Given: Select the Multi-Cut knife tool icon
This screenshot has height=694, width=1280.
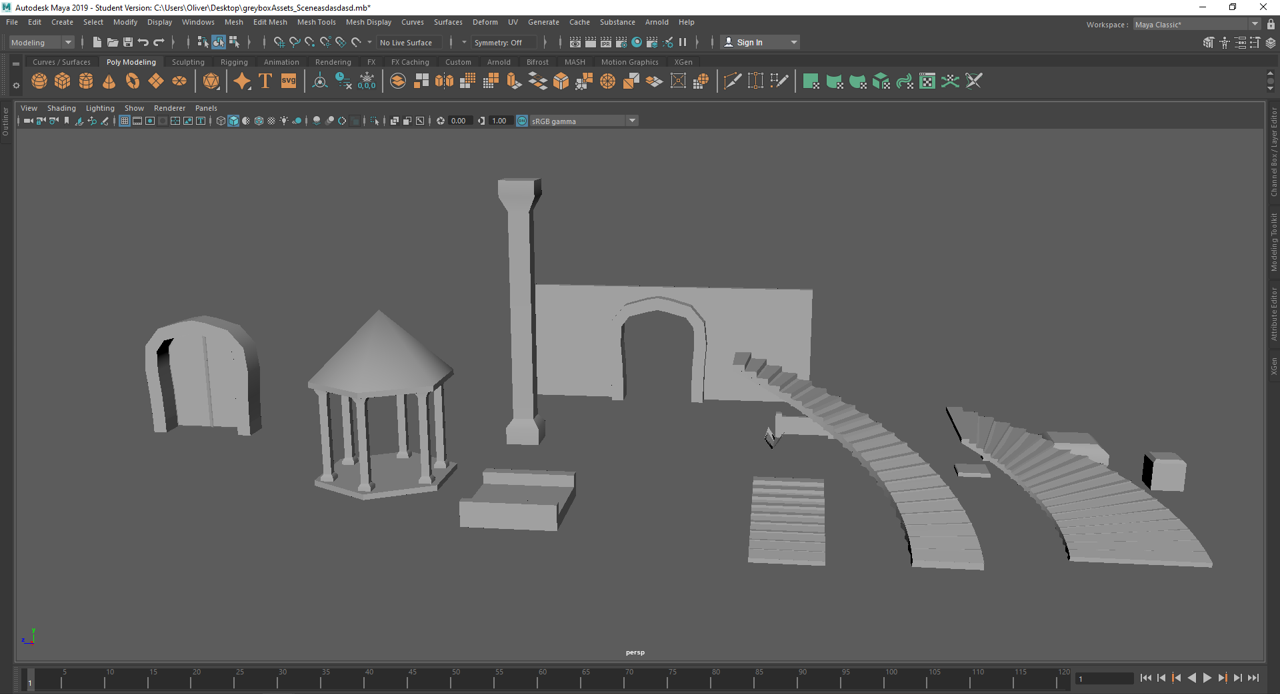Looking at the screenshot, I should [732, 81].
